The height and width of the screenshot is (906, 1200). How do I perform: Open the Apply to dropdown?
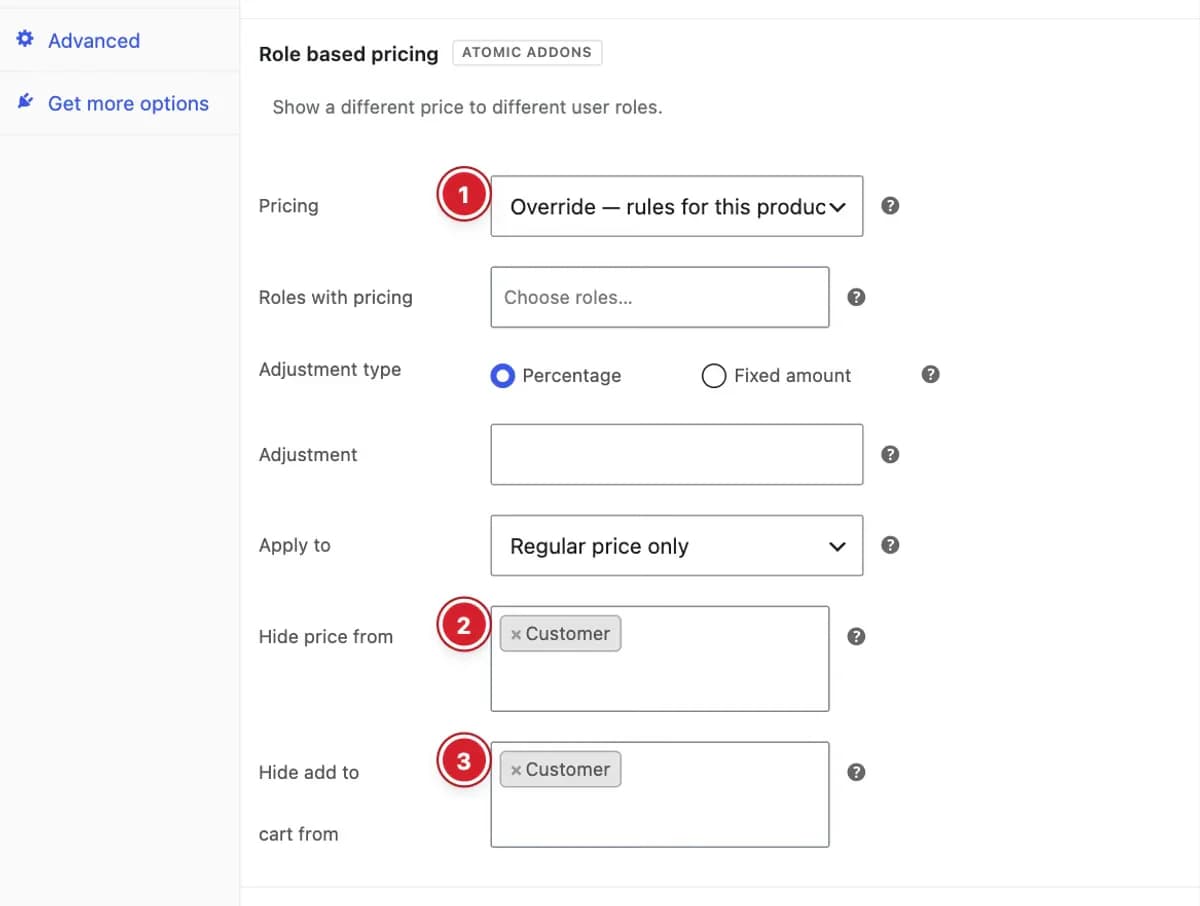677,545
